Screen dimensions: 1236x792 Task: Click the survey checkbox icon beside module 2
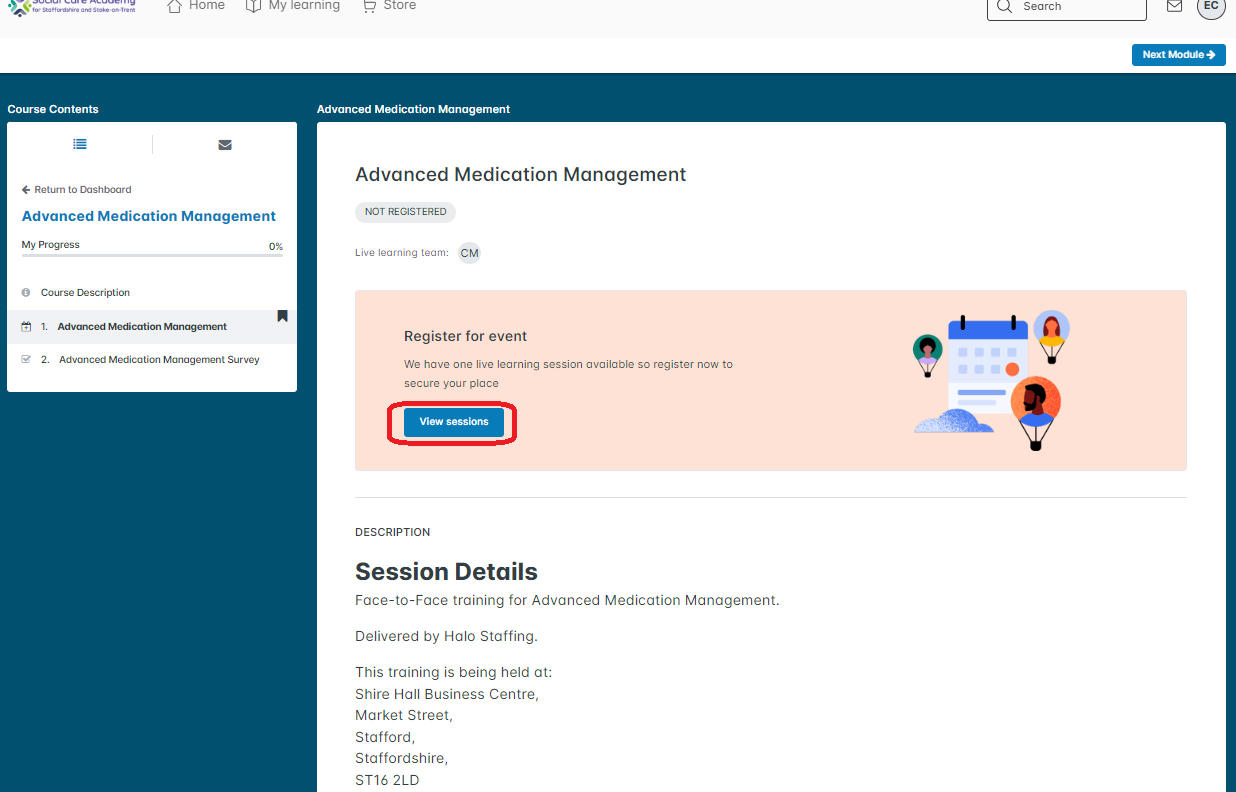tap(26, 360)
